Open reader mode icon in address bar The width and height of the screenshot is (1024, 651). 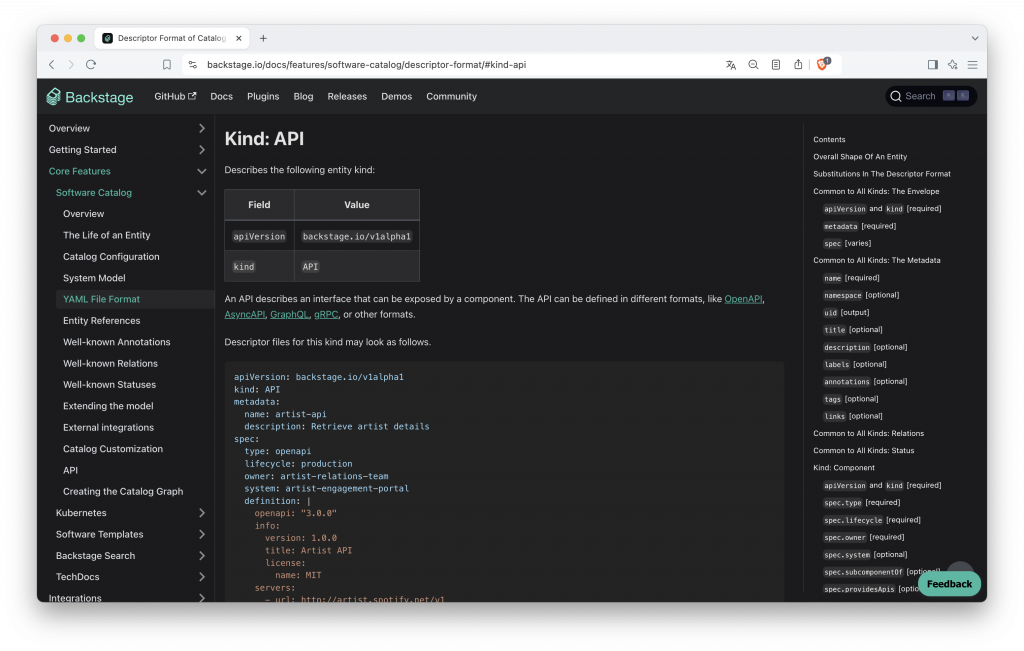tap(775, 65)
